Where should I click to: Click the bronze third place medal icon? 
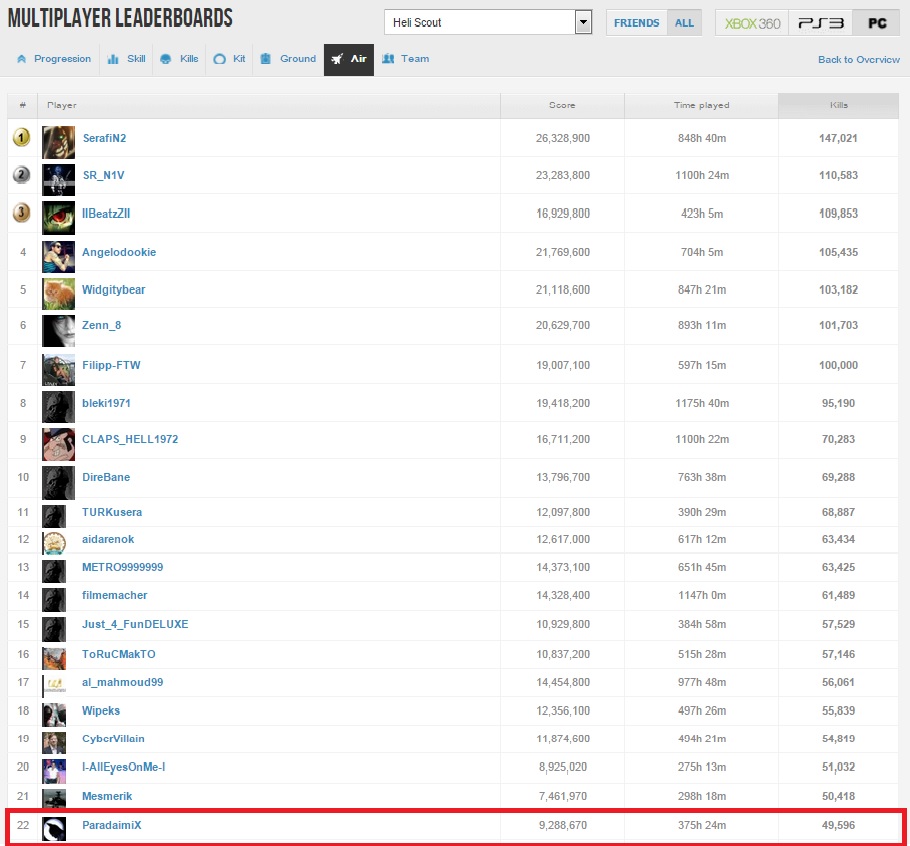click(21, 213)
